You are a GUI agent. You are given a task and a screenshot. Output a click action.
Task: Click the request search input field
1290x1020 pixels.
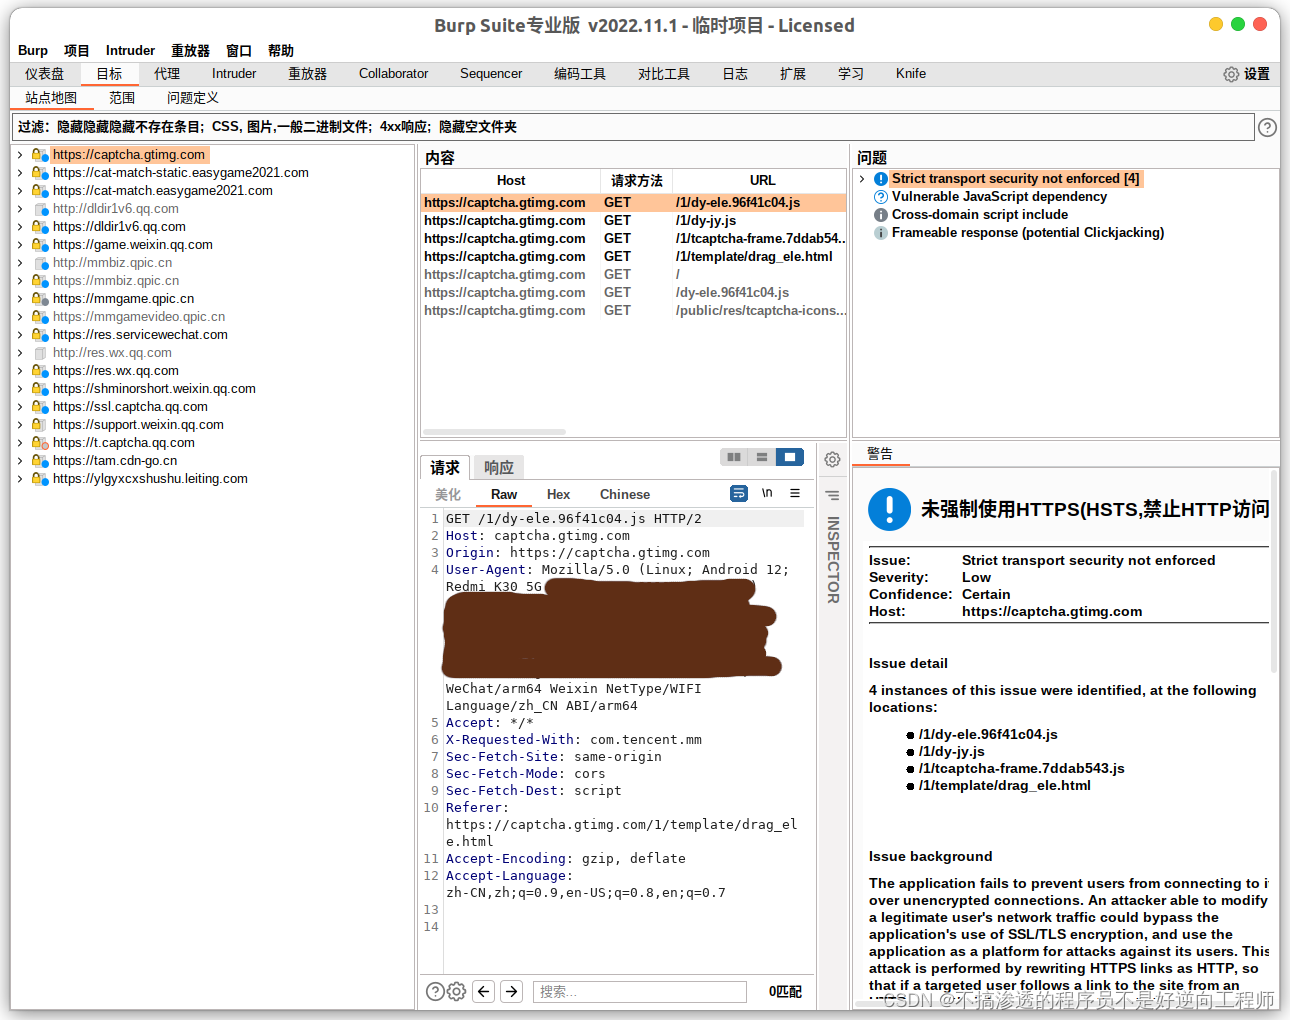pos(640,991)
